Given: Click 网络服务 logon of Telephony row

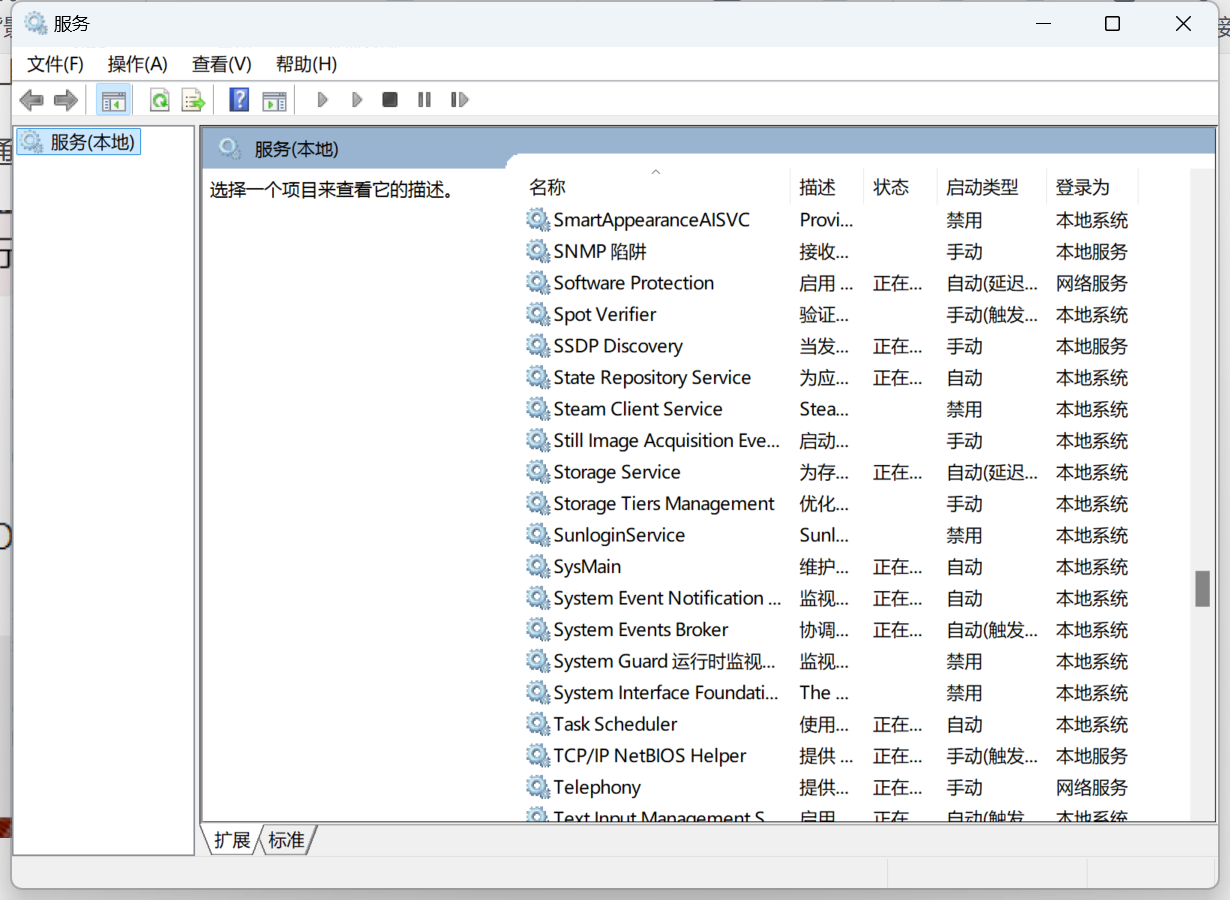Looking at the screenshot, I should click(1092, 787).
